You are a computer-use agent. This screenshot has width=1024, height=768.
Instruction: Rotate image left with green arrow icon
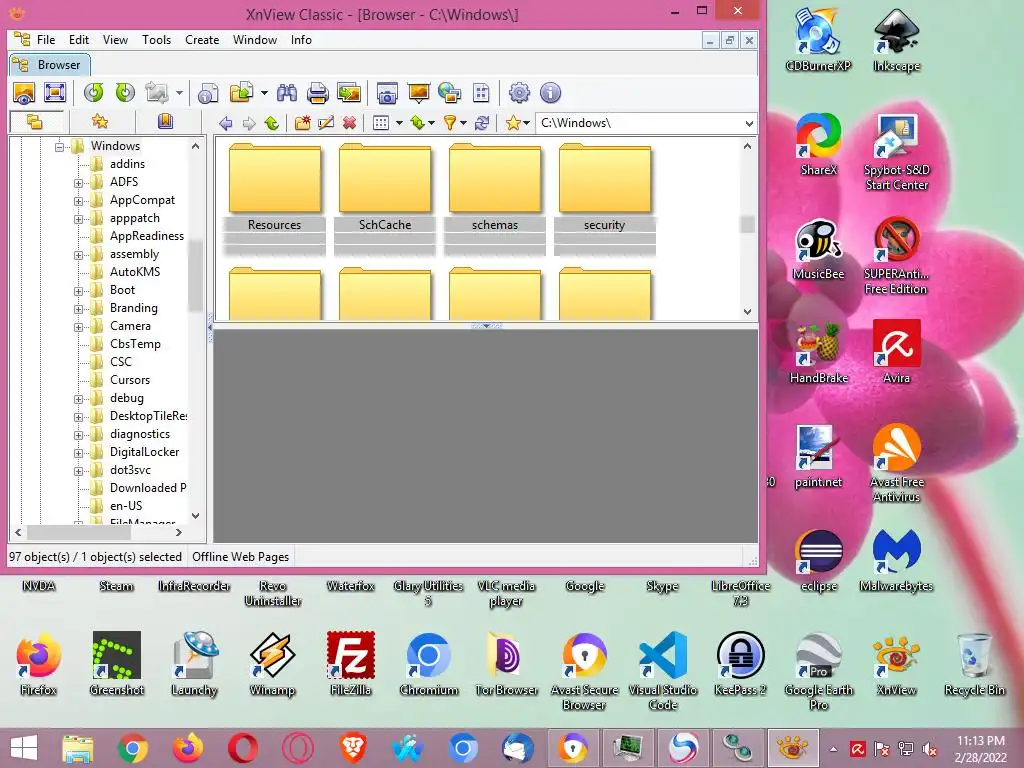[x=93, y=93]
